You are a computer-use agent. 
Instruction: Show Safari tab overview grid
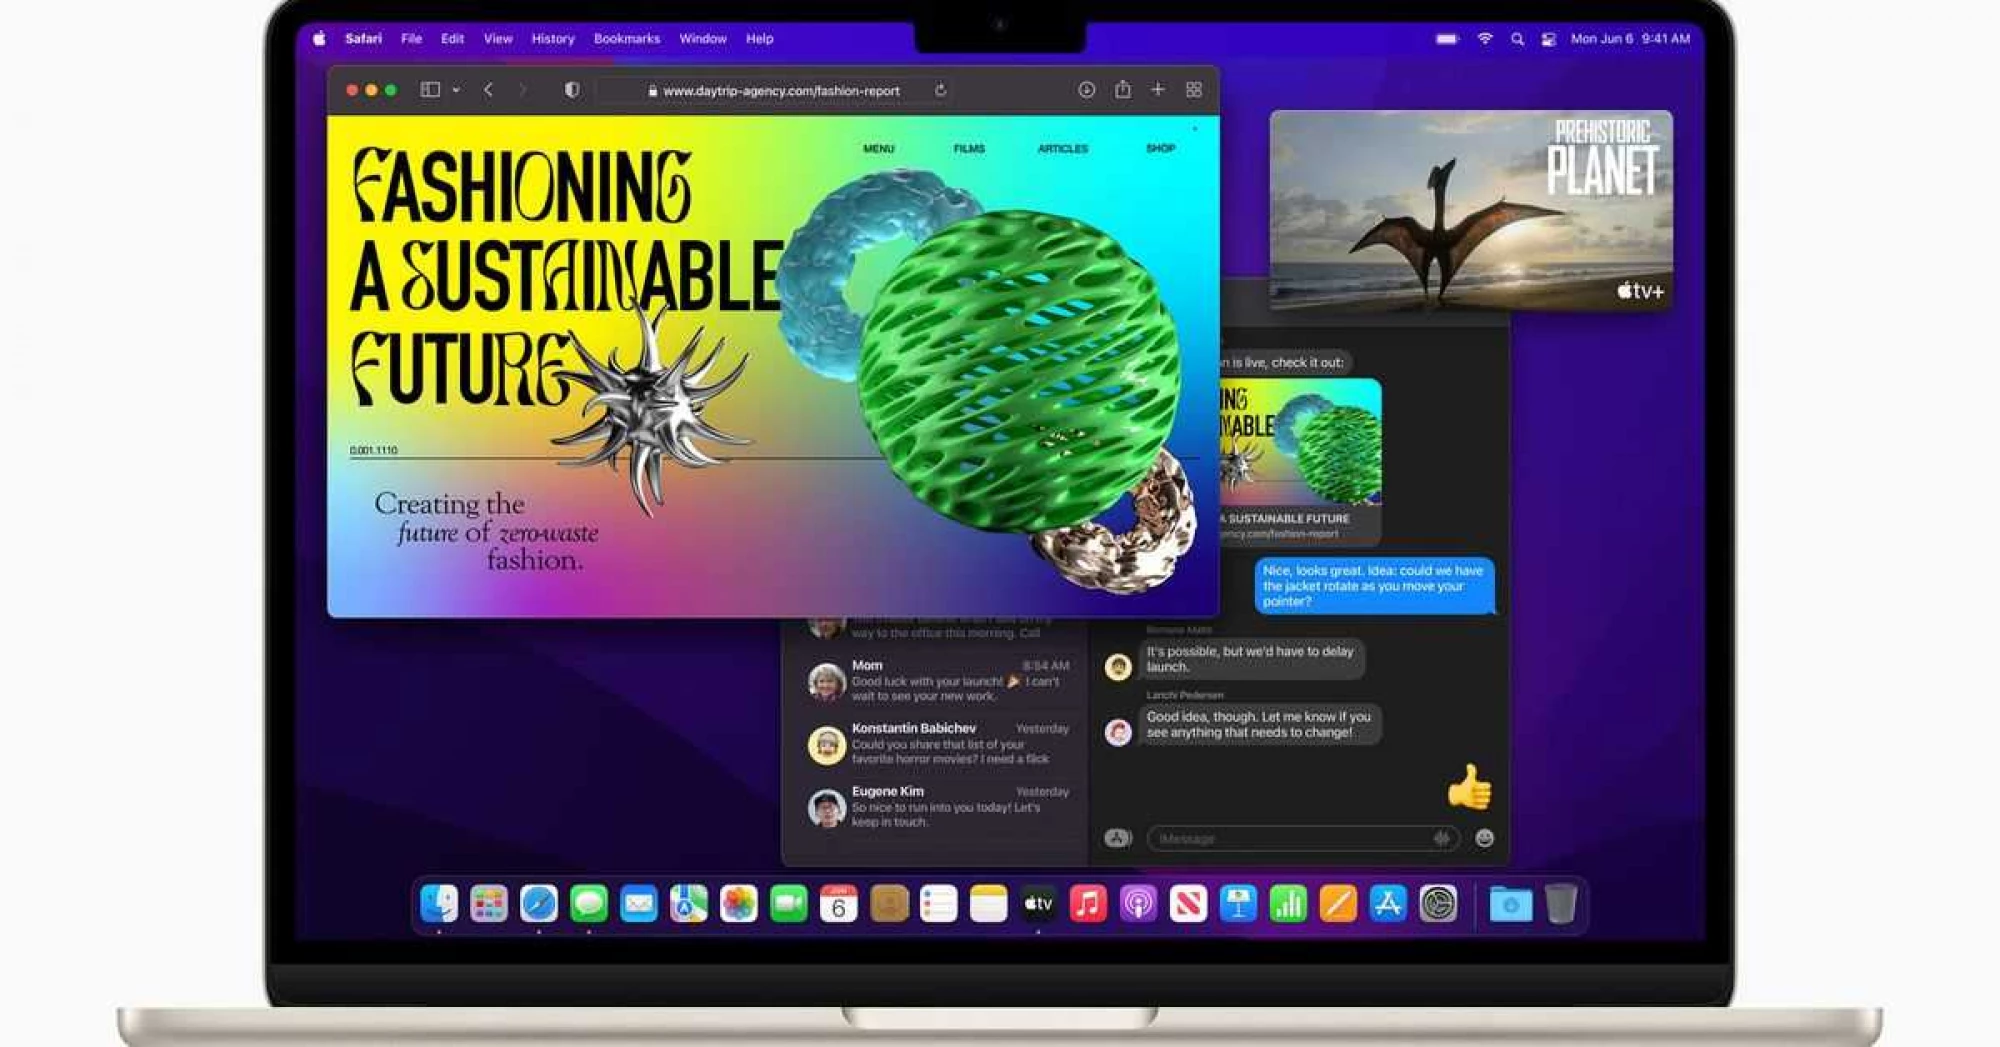[1193, 89]
